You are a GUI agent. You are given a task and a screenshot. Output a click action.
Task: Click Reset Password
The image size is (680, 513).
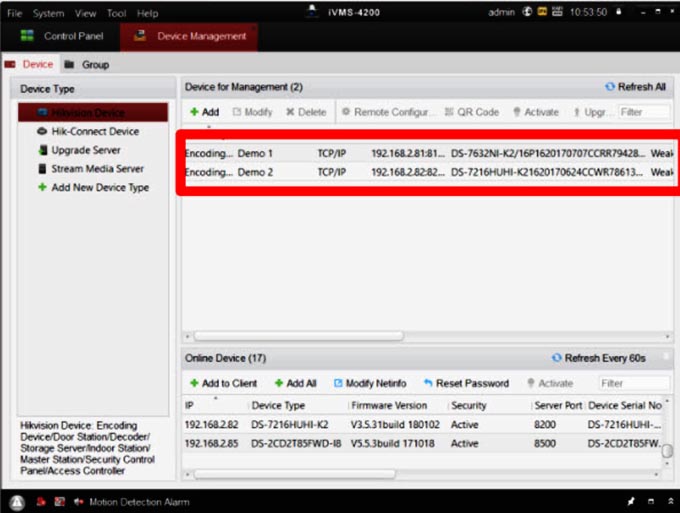tap(466, 383)
